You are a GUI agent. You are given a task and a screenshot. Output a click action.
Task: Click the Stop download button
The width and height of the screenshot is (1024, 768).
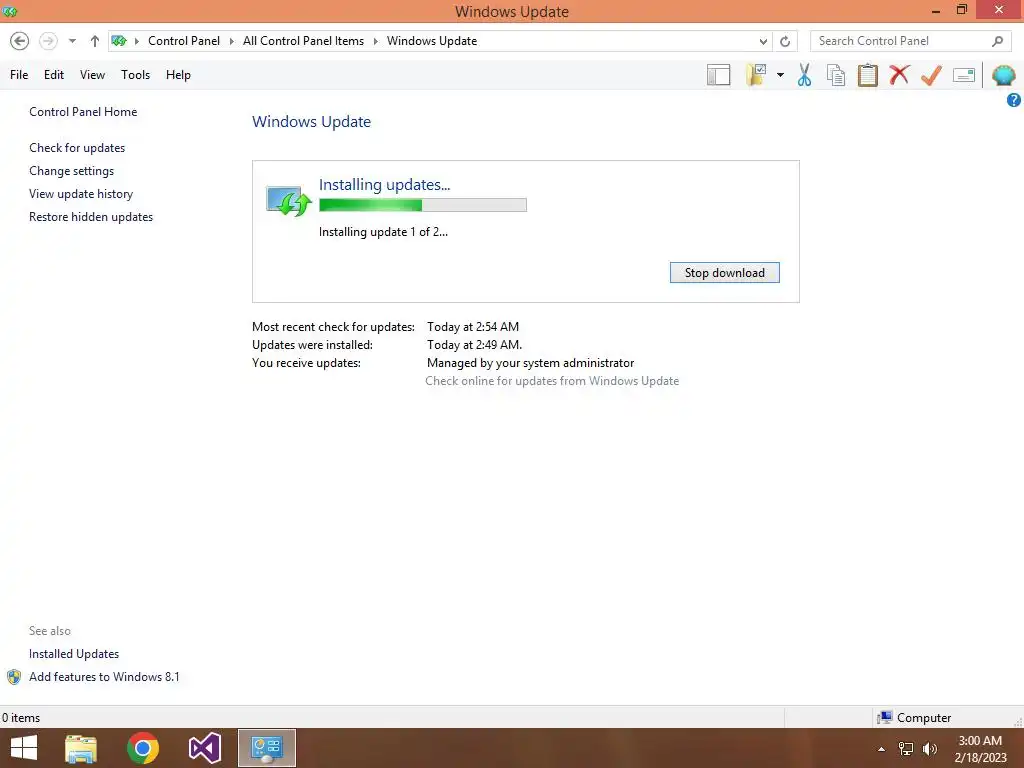pos(724,273)
